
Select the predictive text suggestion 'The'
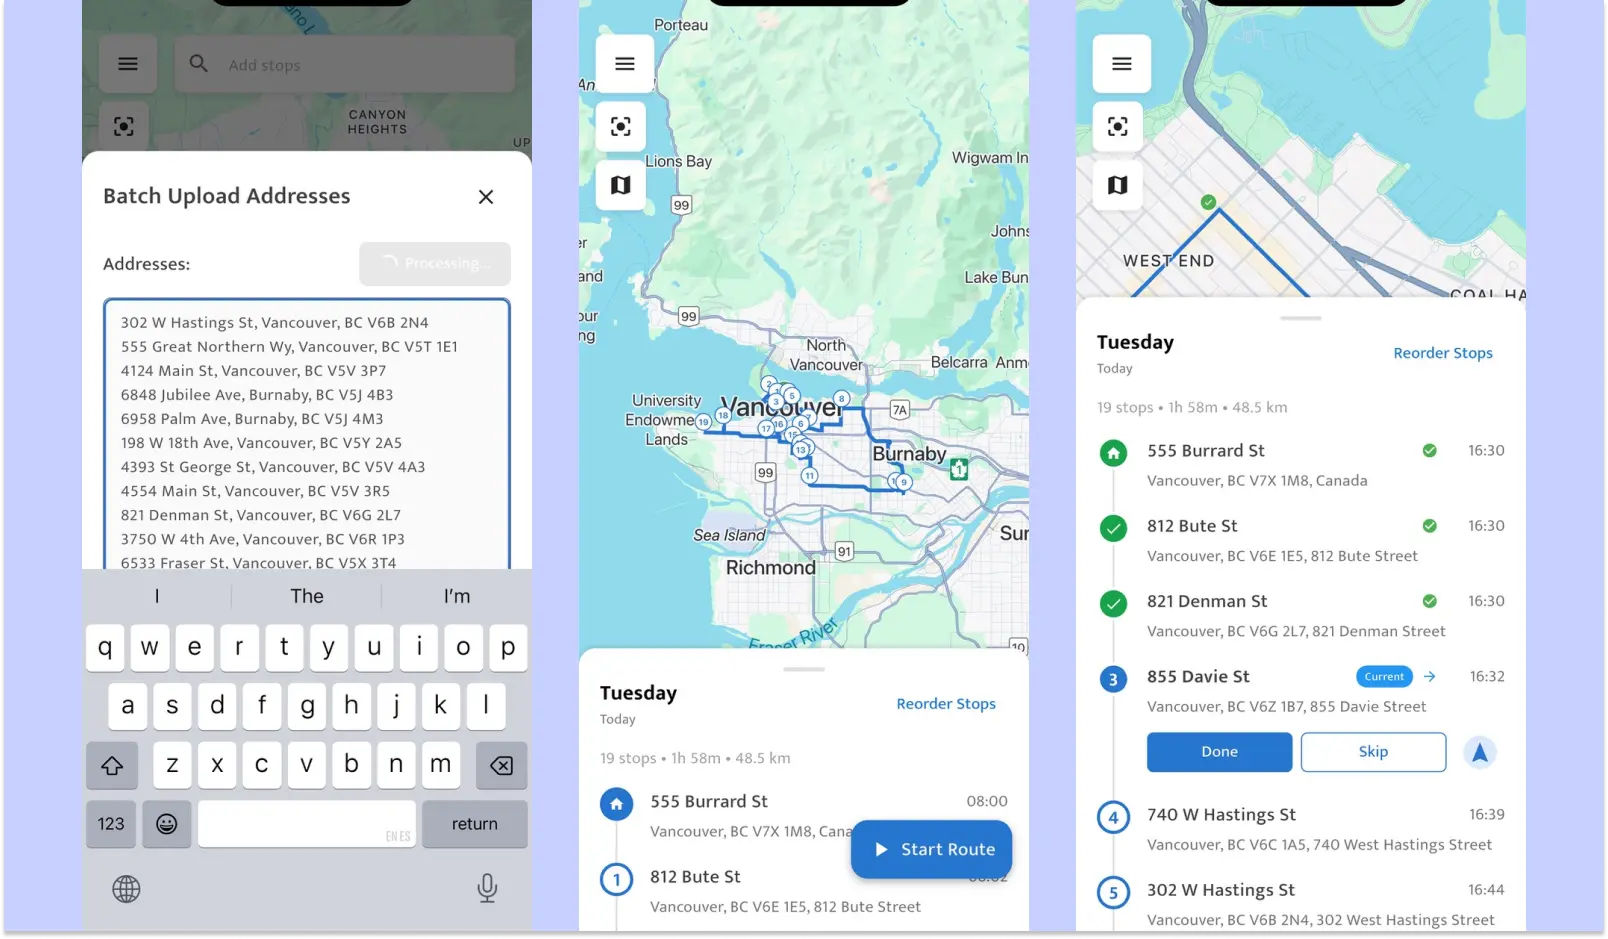click(306, 595)
